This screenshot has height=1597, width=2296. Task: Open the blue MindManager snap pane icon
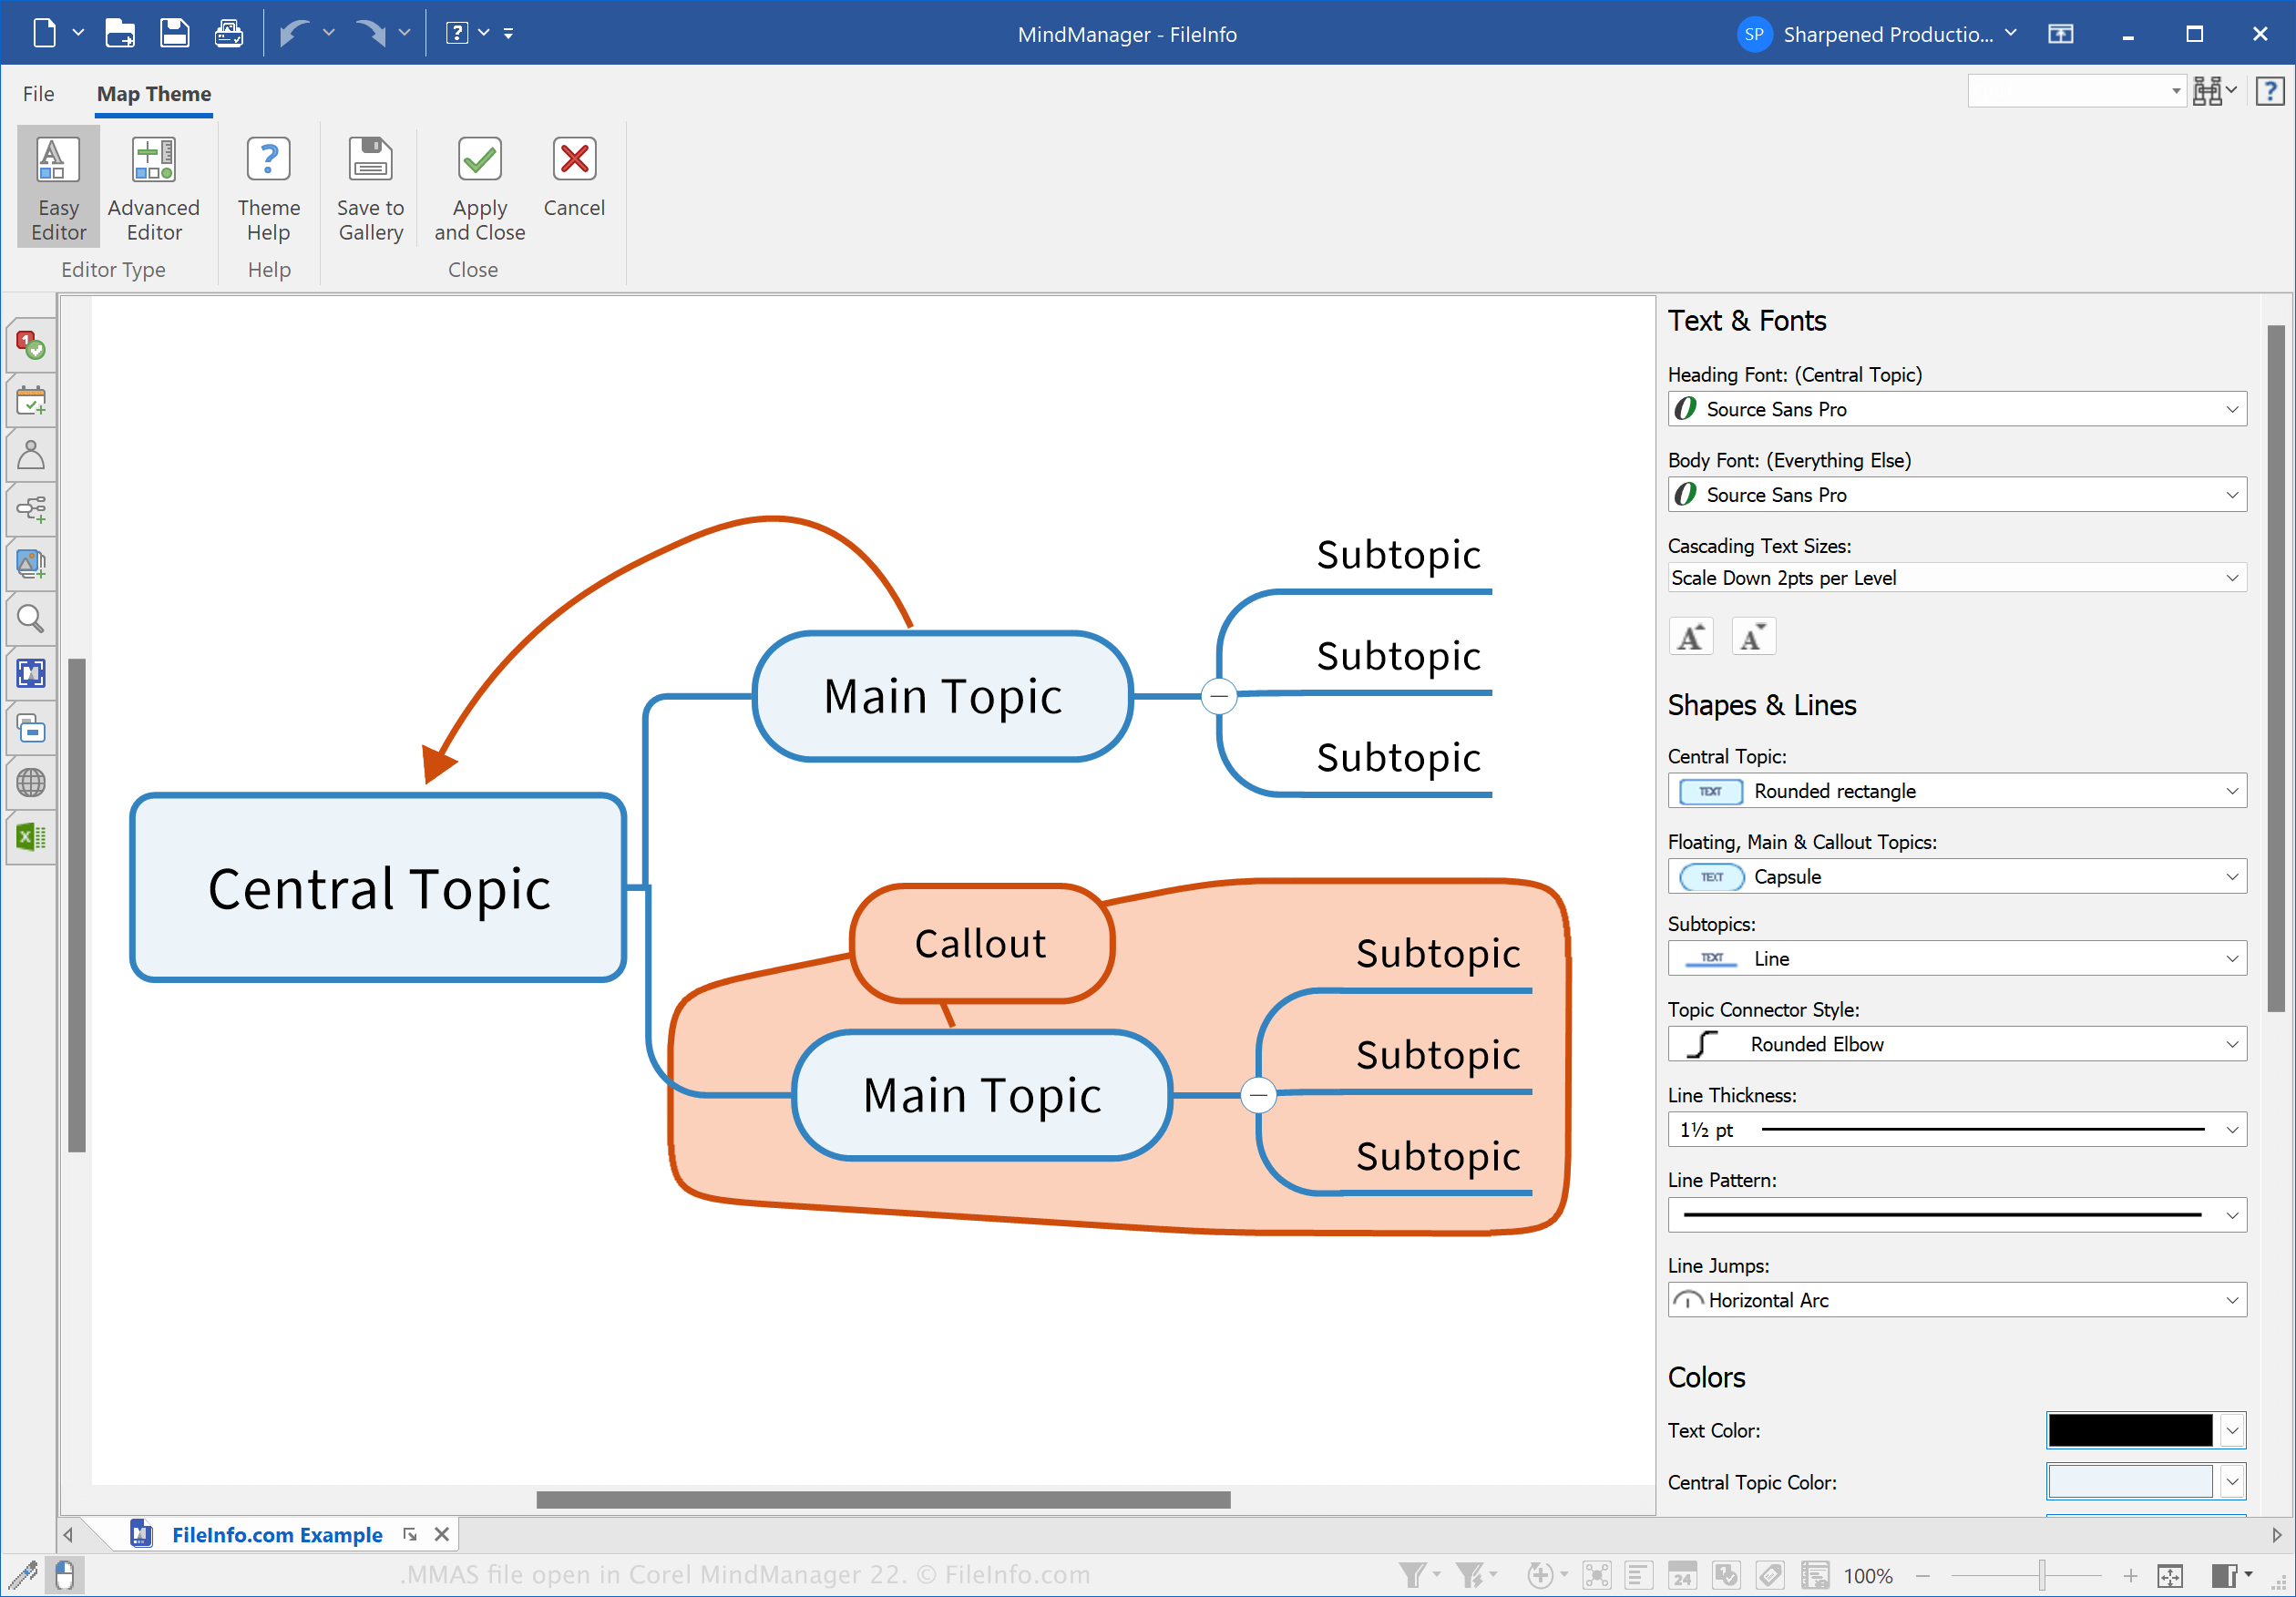pos(31,673)
